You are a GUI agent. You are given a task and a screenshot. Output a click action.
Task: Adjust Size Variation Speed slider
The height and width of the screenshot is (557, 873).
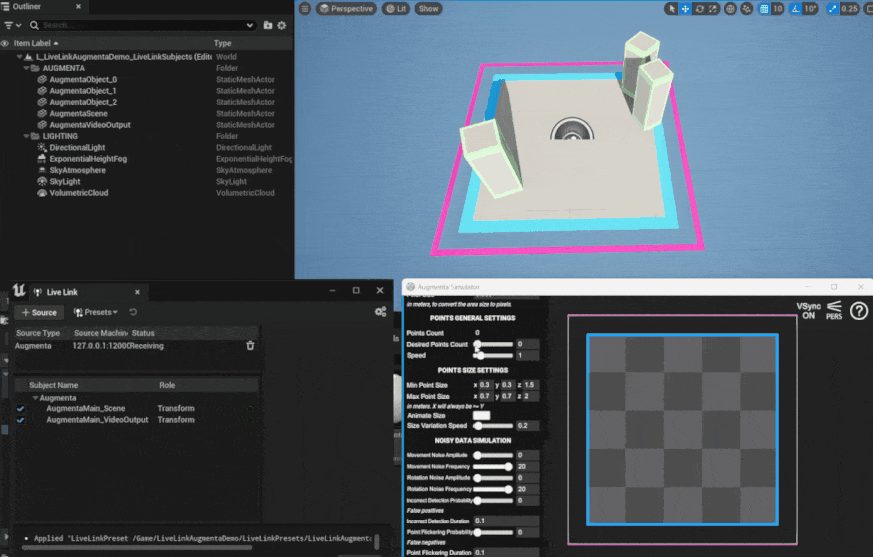coord(493,426)
